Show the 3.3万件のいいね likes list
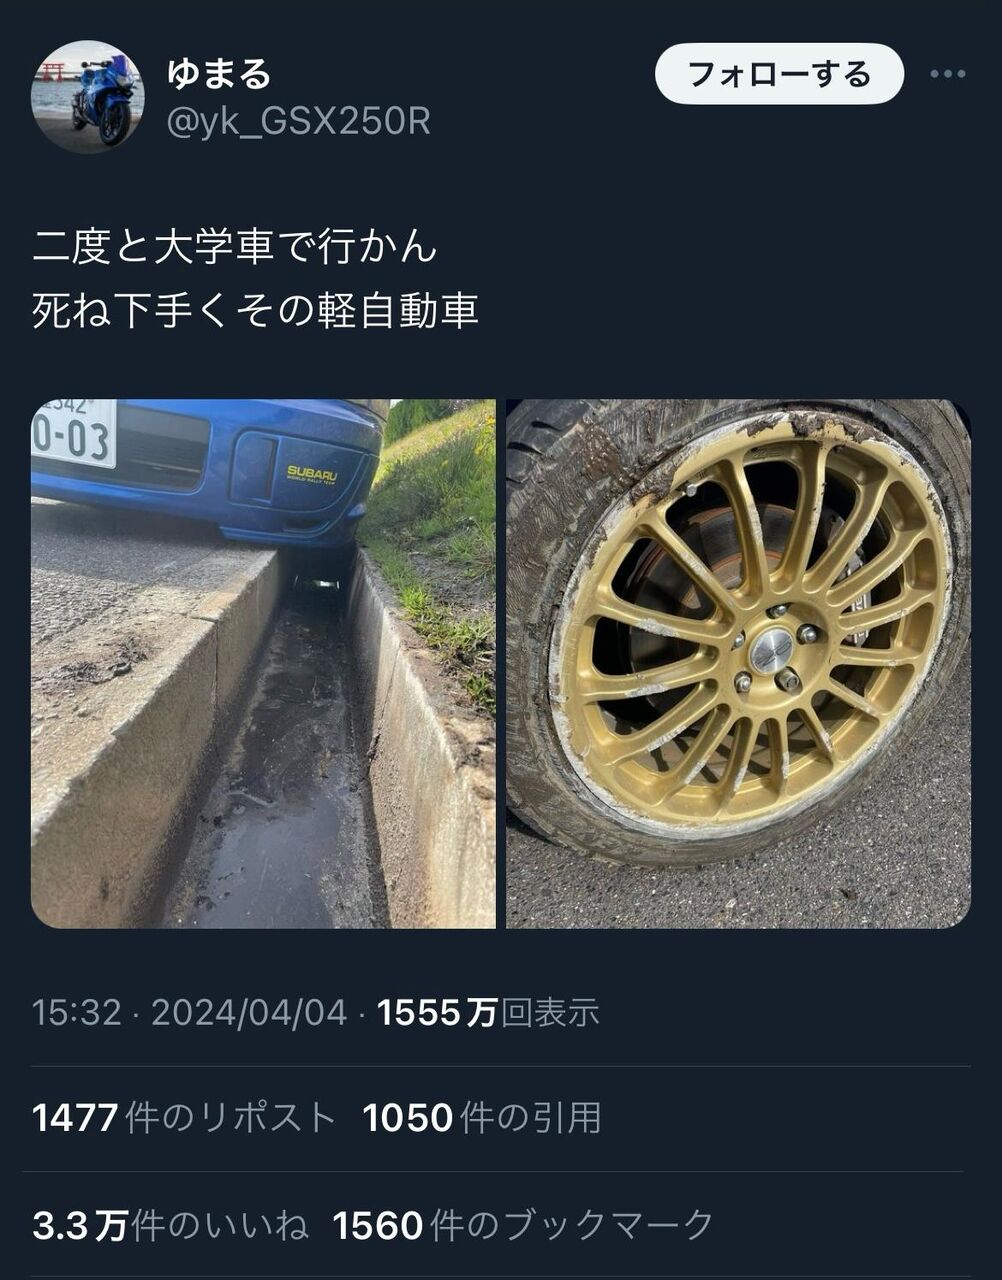 pyautogui.click(x=171, y=1225)
